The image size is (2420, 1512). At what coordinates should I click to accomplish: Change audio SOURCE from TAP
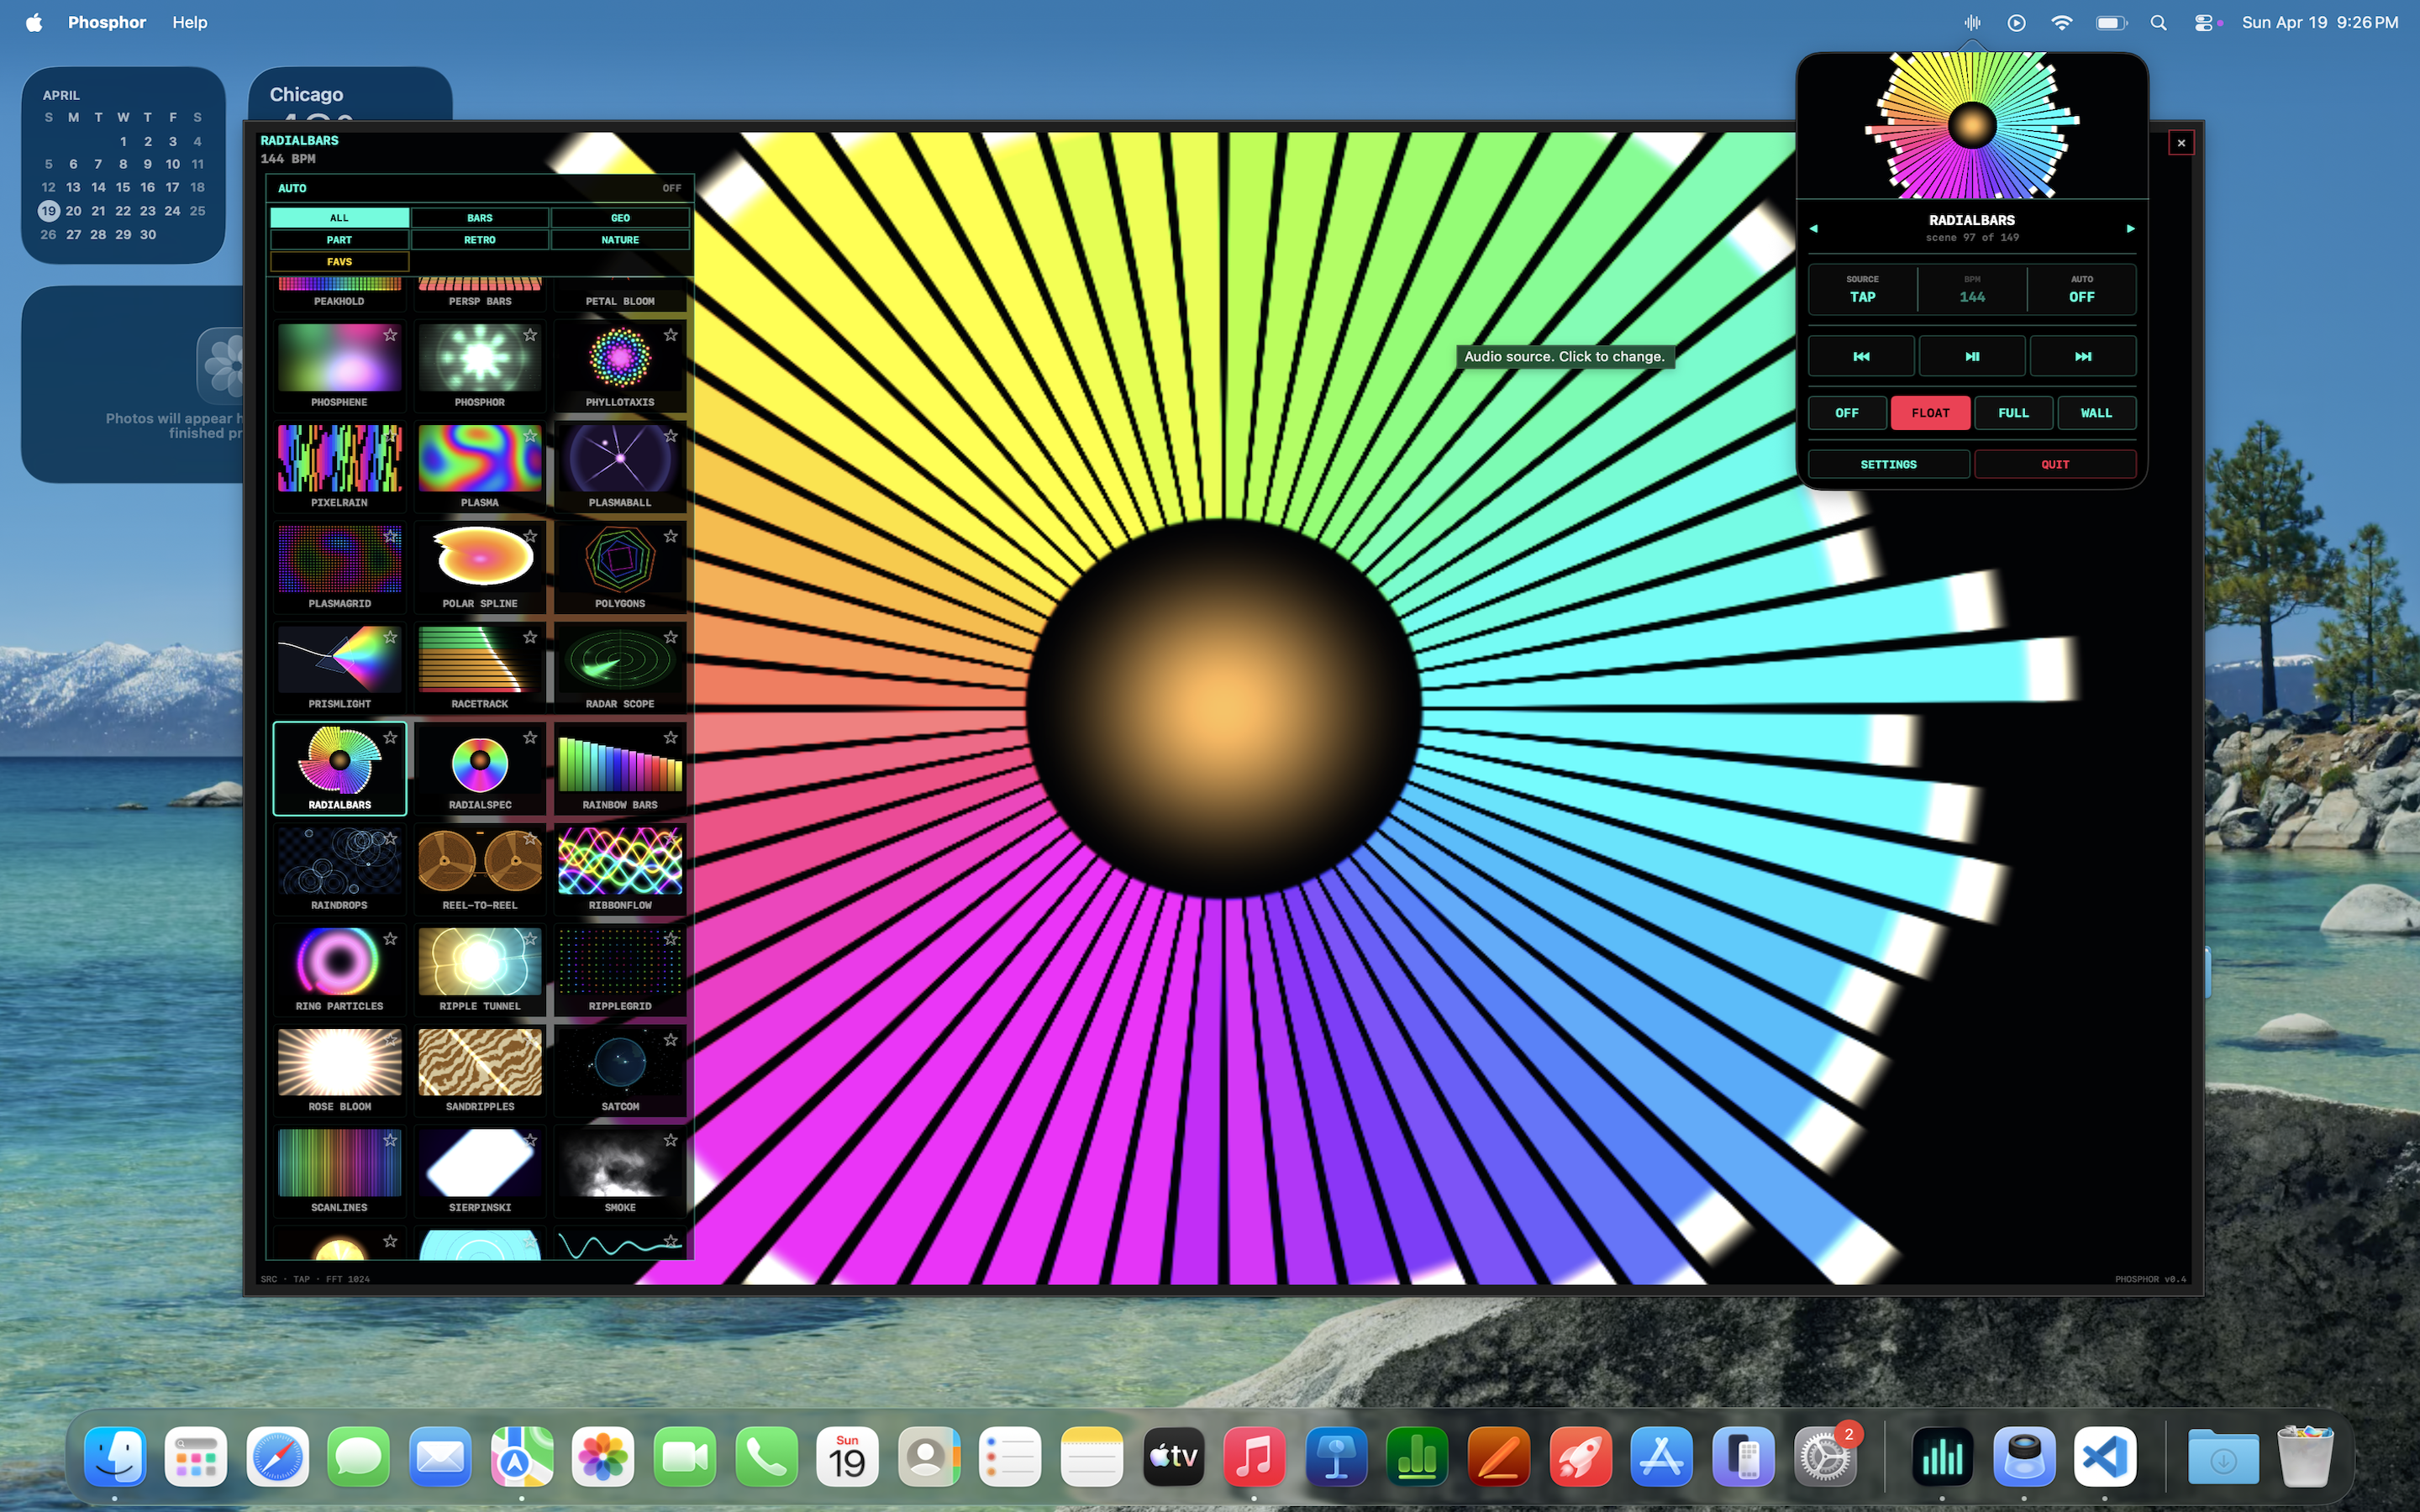click(1862, 289)
